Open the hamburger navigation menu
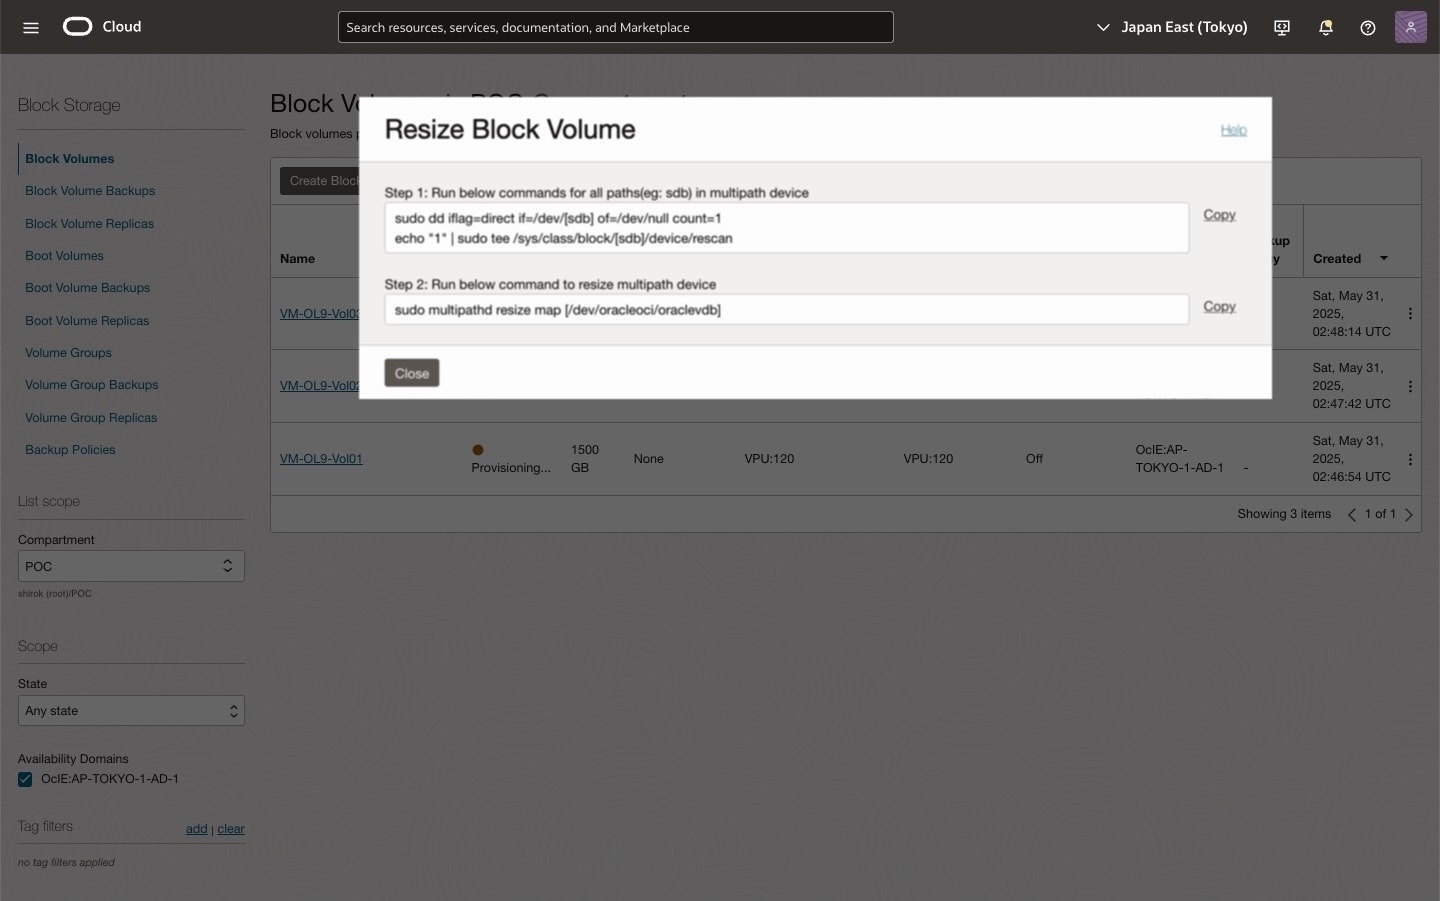The image size is (1440, 901). (31, 27)
